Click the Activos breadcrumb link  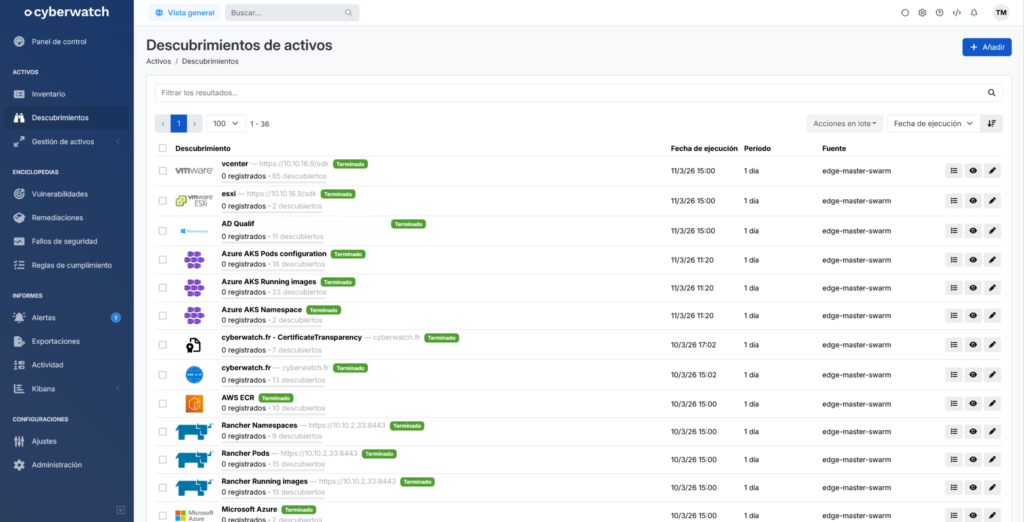pos(158,61)
